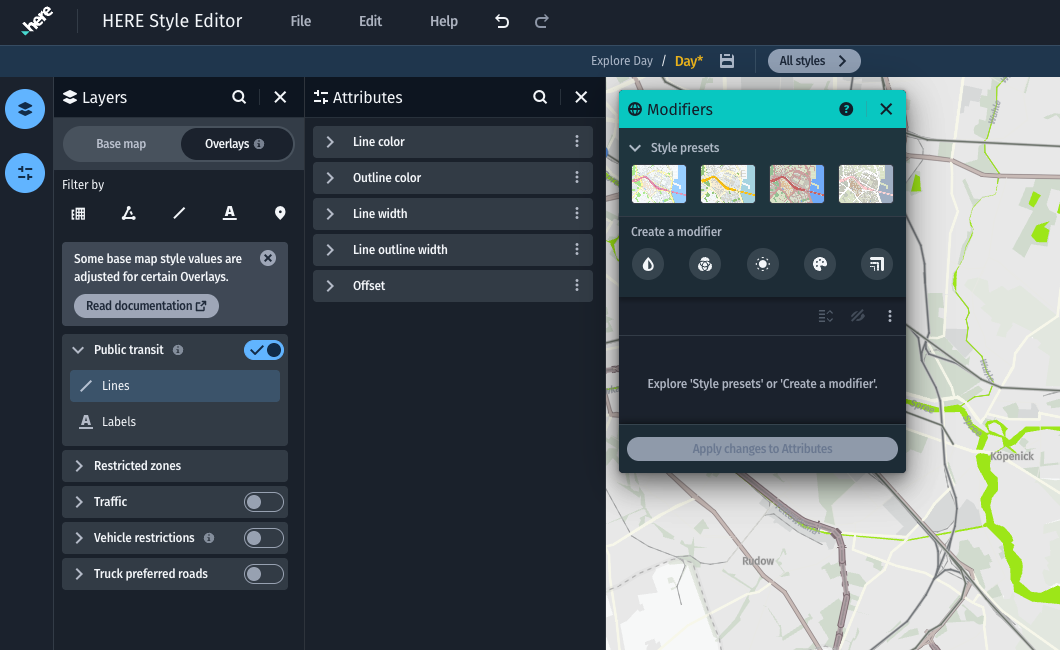Dismiss the base map style notice
This screenshot has height=650, width=1060.
tap(268, 258)
